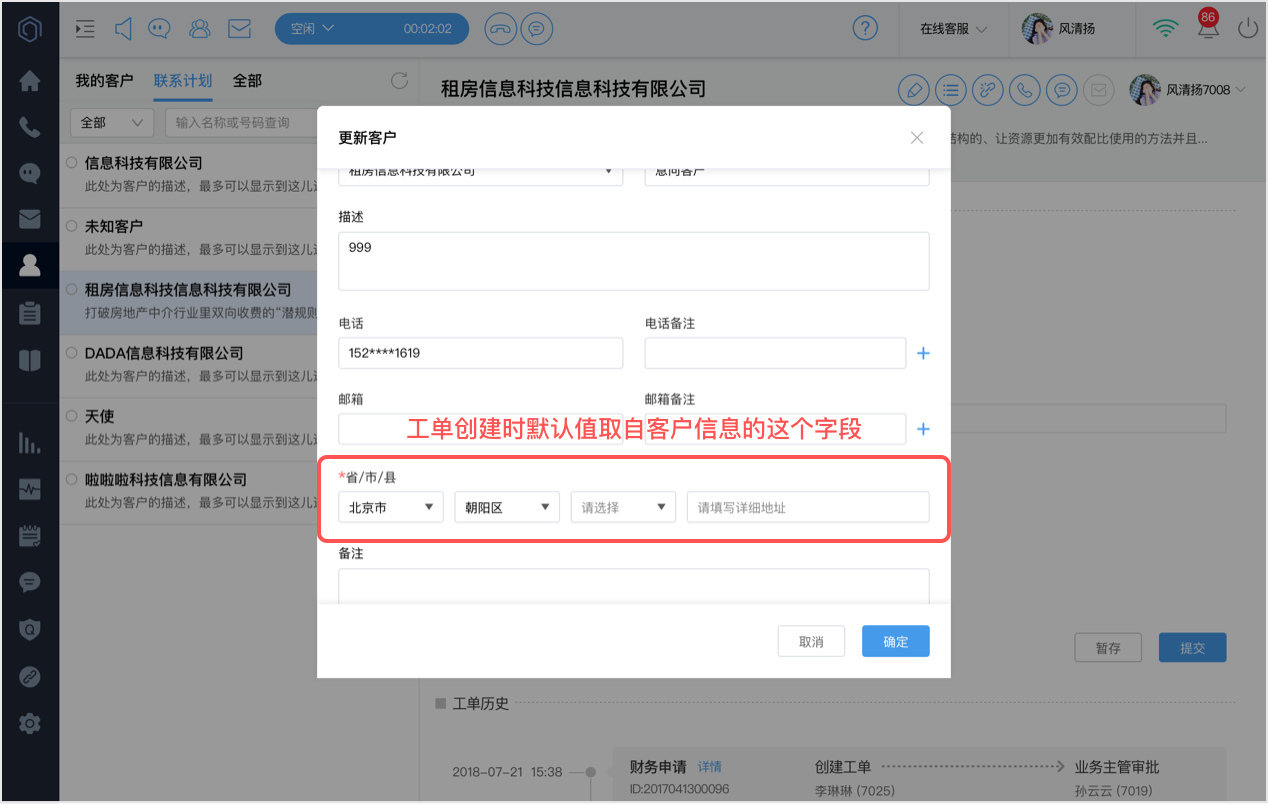Viewport: 1268px width, 804px height.
Task: Refresh the customer list
Action: point(399,81)
